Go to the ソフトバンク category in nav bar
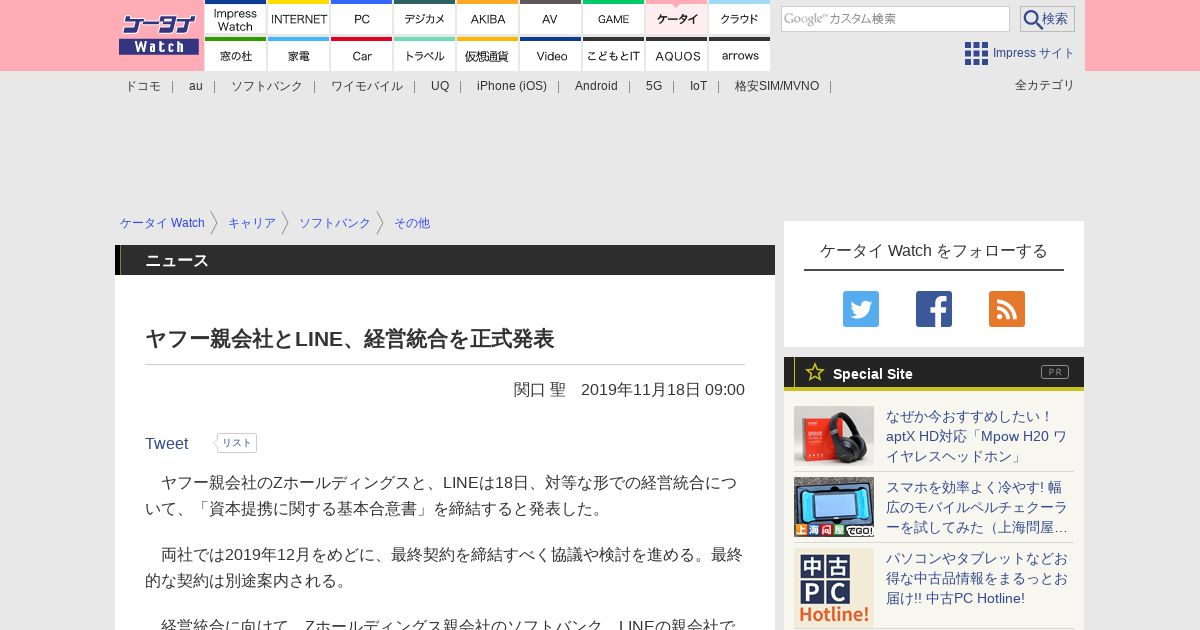The height and width of the screenshot is (630, 1200). click(x=267, y=86)
